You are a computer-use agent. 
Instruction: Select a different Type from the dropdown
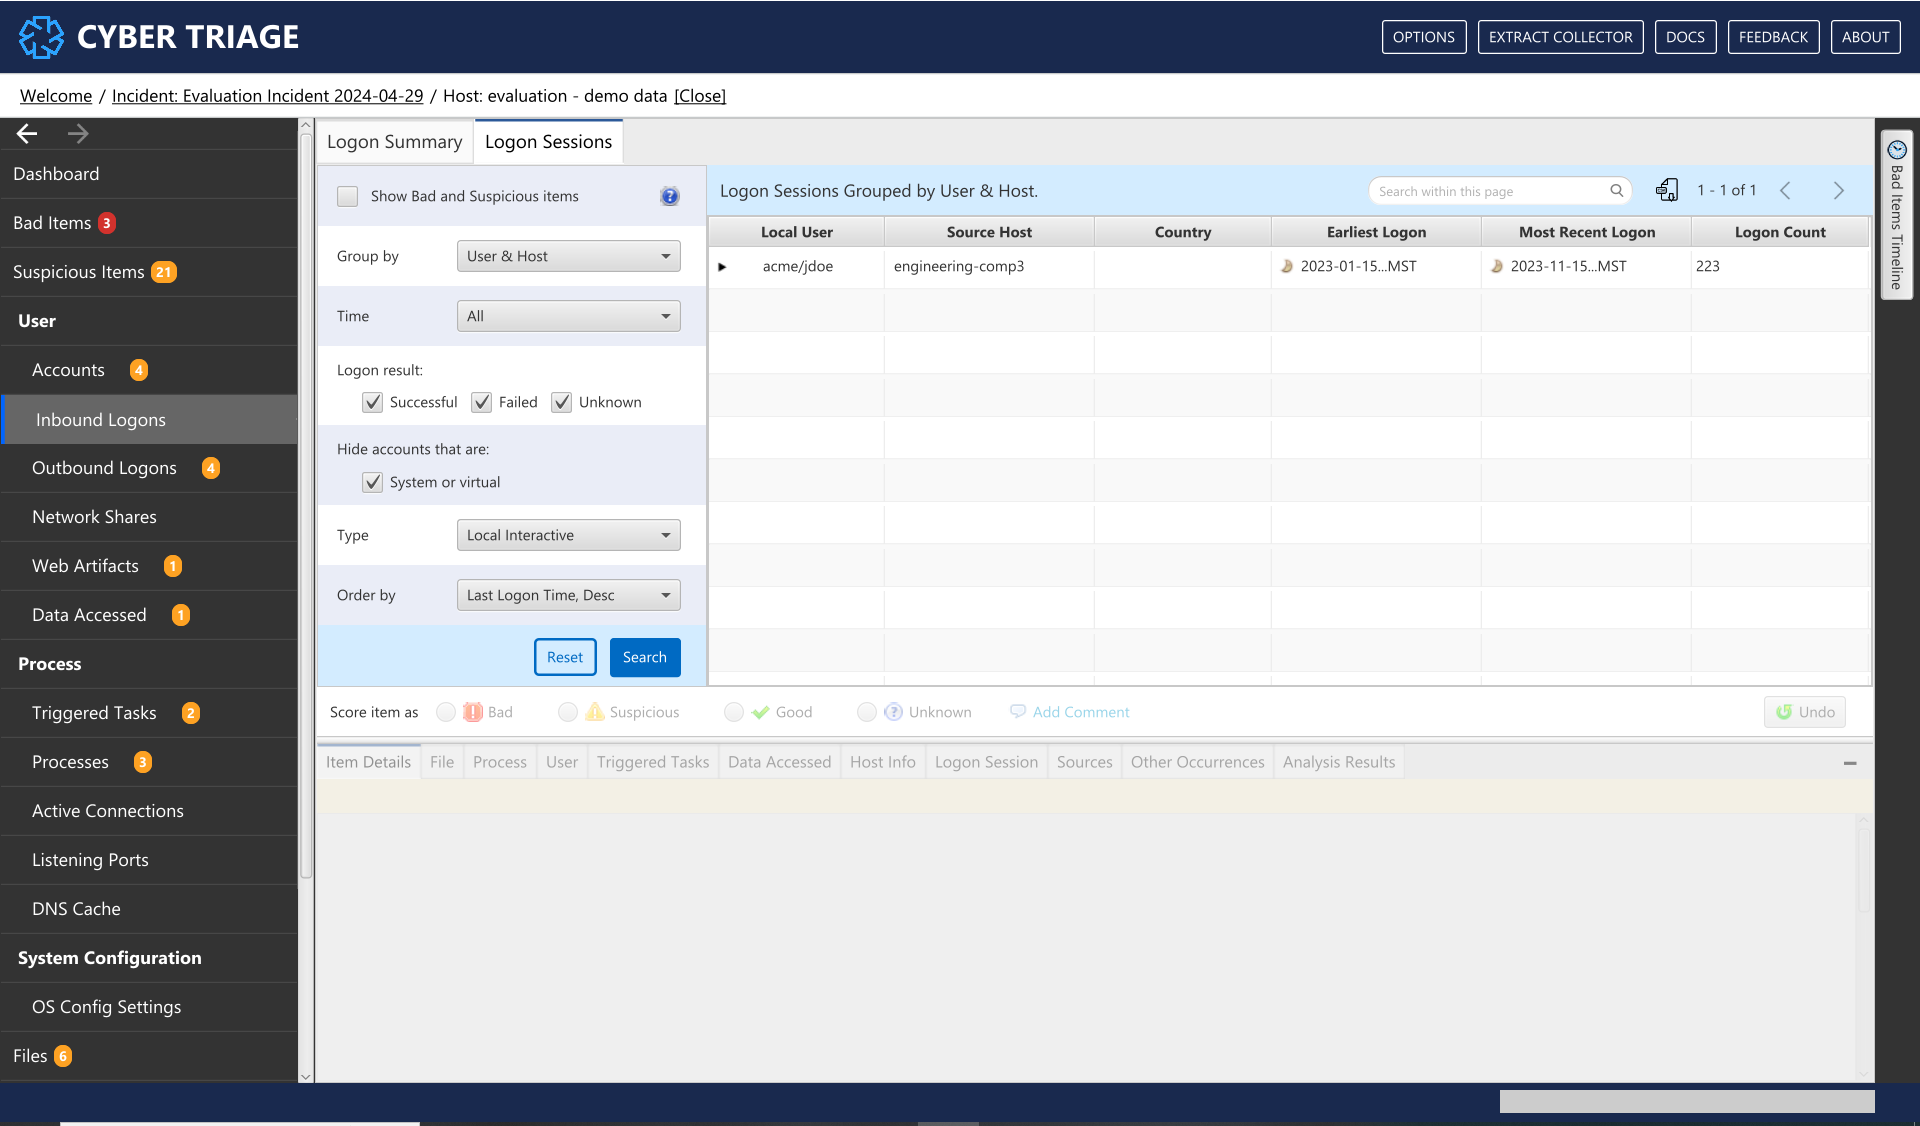[x=567, y=535]
